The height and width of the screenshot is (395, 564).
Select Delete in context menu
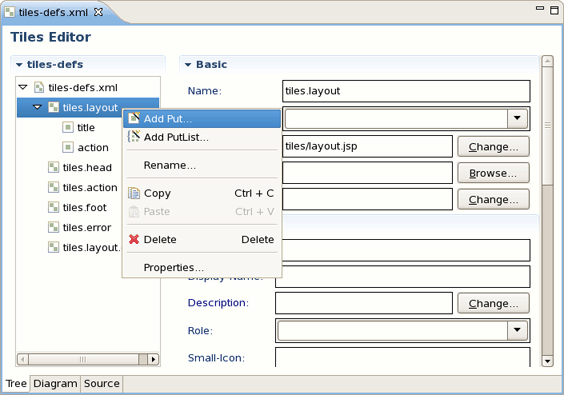[202, 239]
